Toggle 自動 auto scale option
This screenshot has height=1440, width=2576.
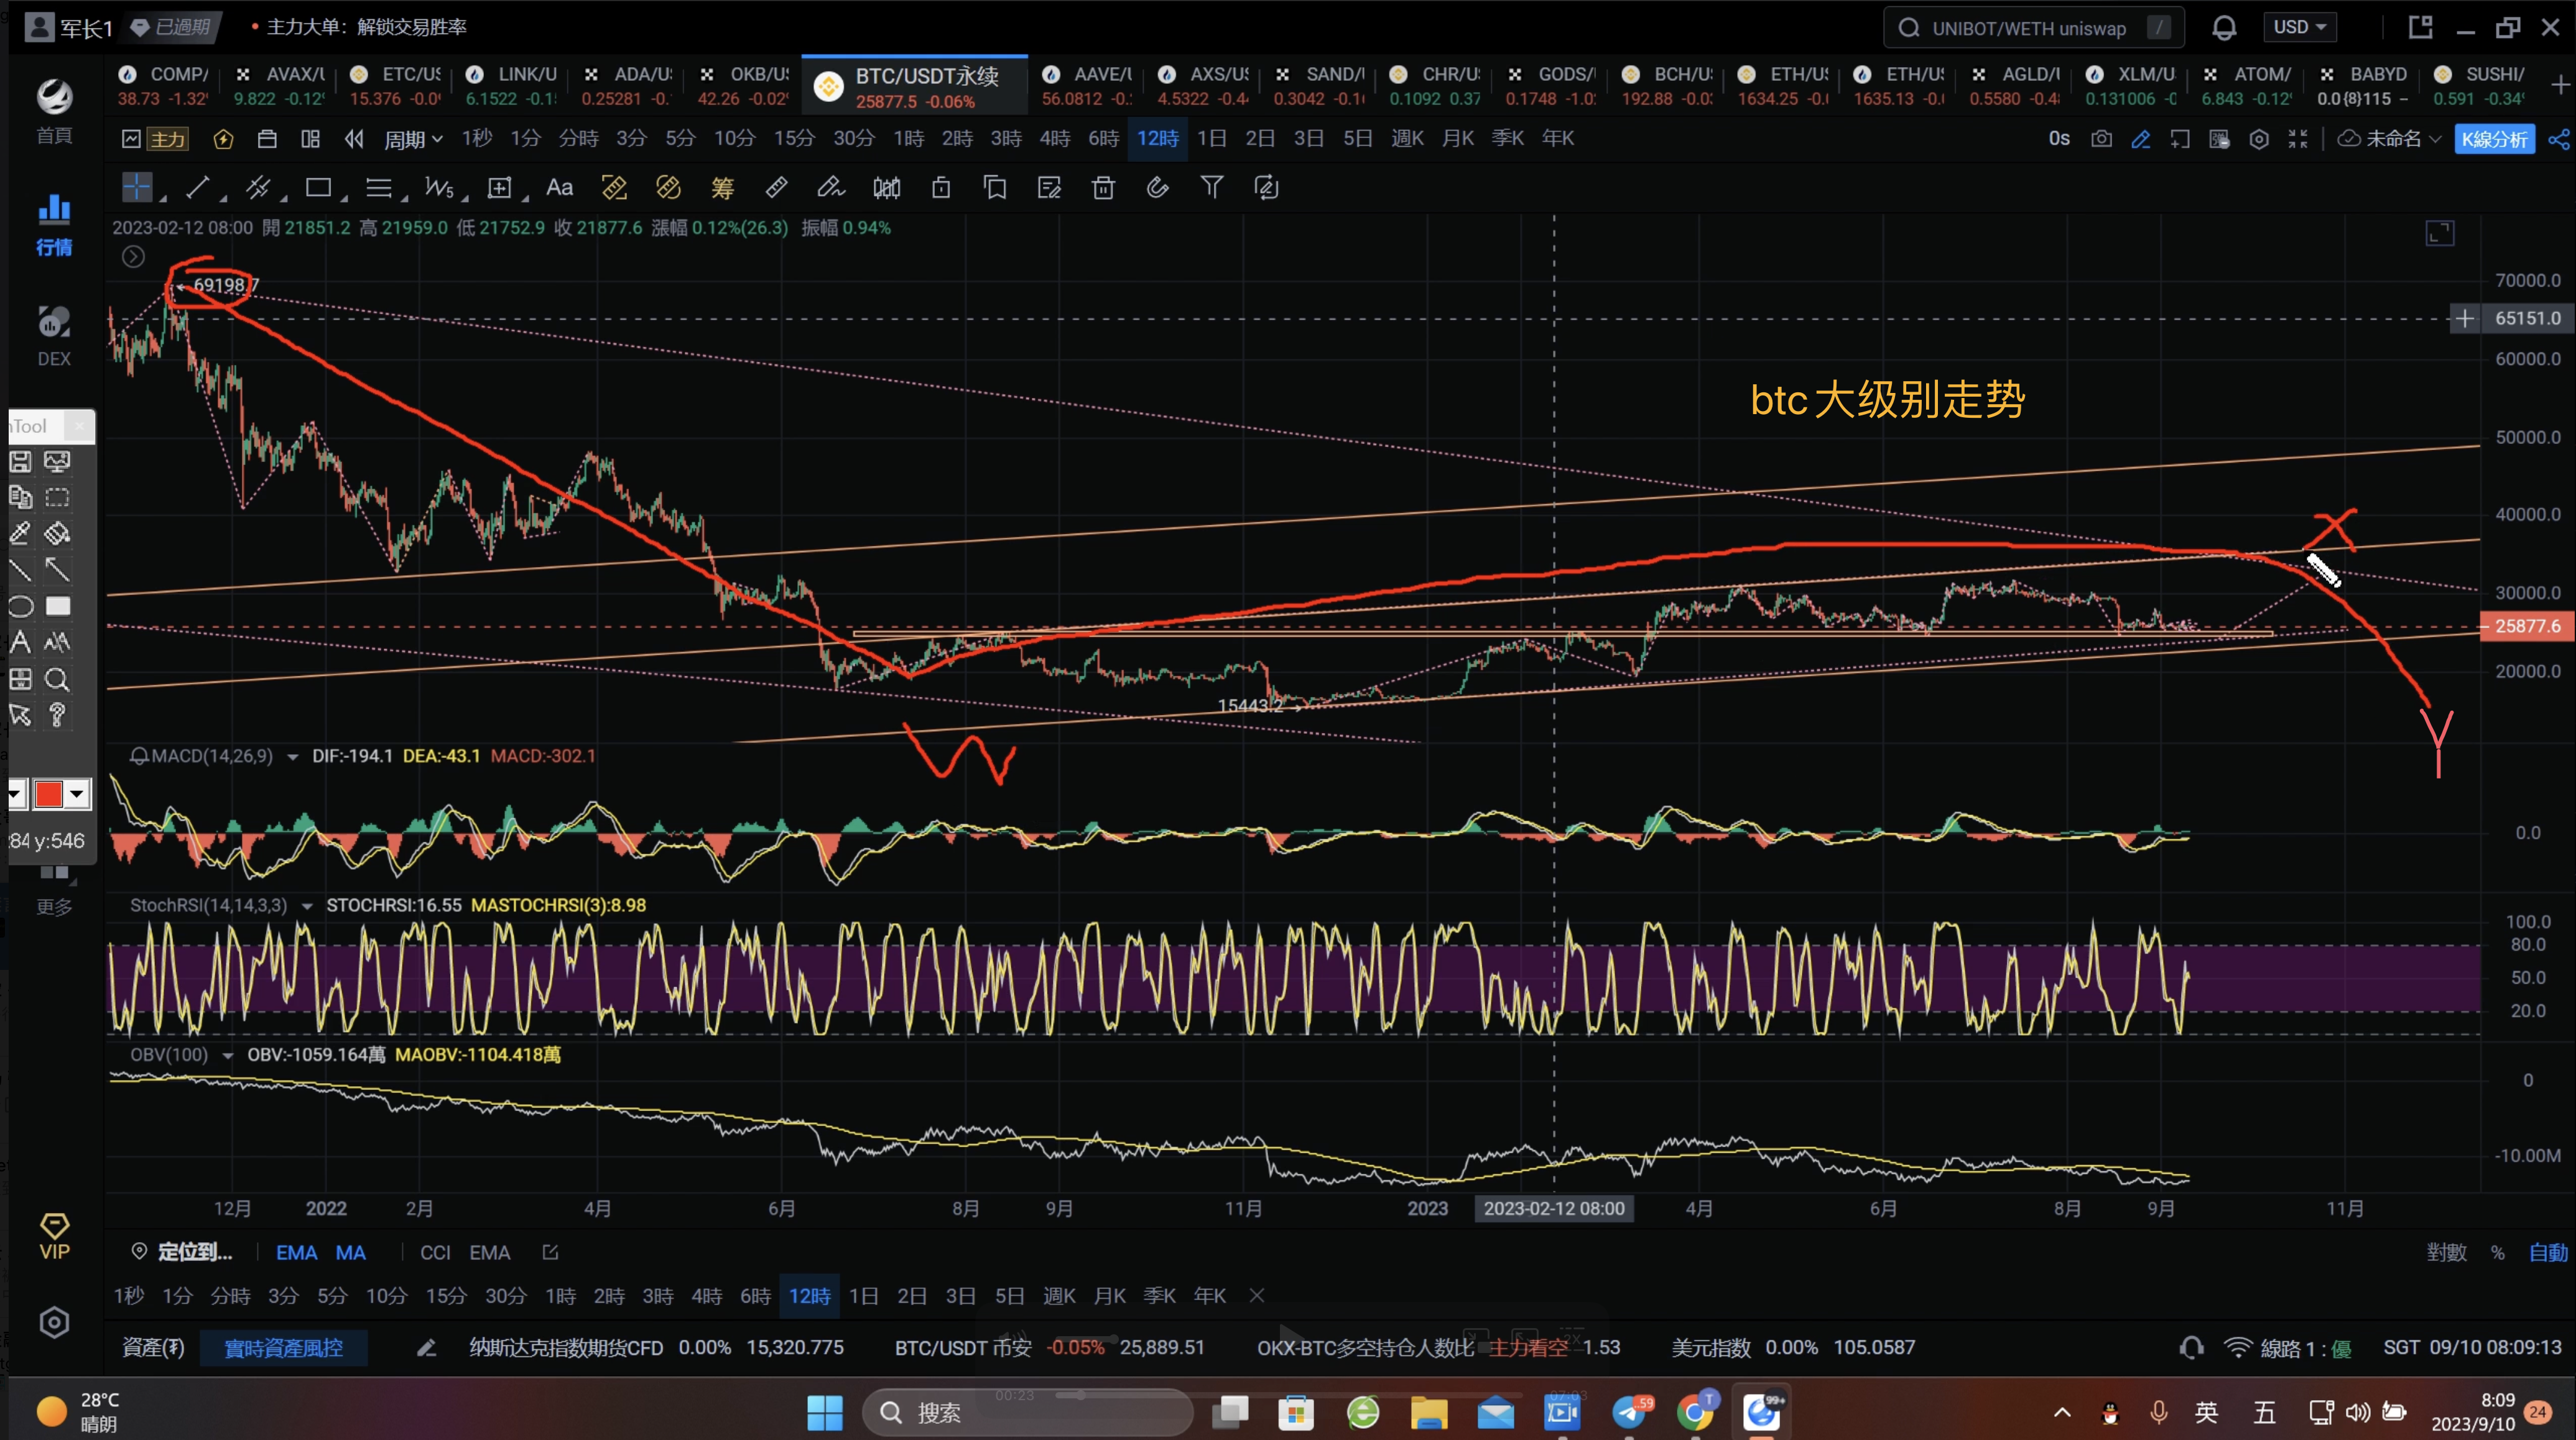[x=2547, y=1253]
